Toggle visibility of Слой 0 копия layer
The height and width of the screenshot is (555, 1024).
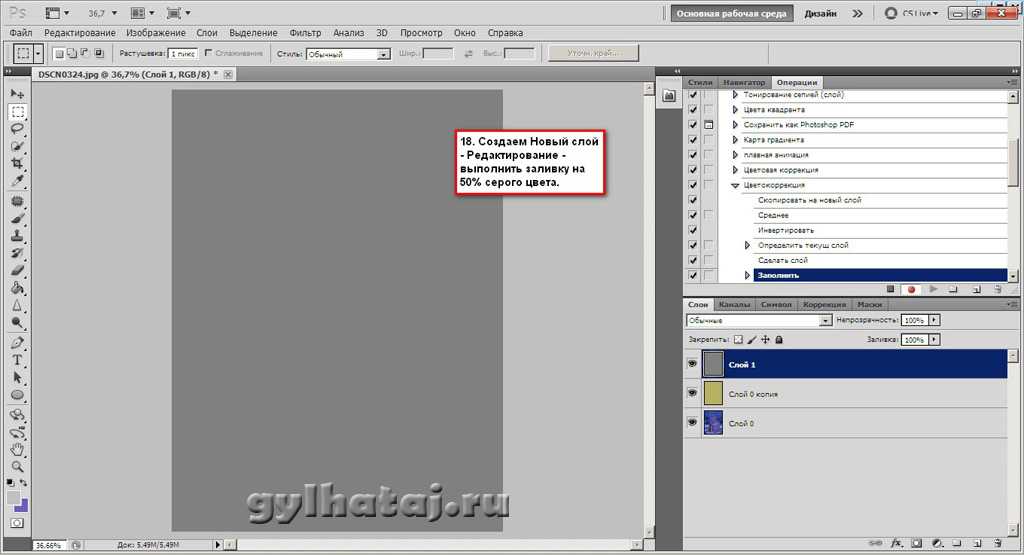click(x=692, y=394)
